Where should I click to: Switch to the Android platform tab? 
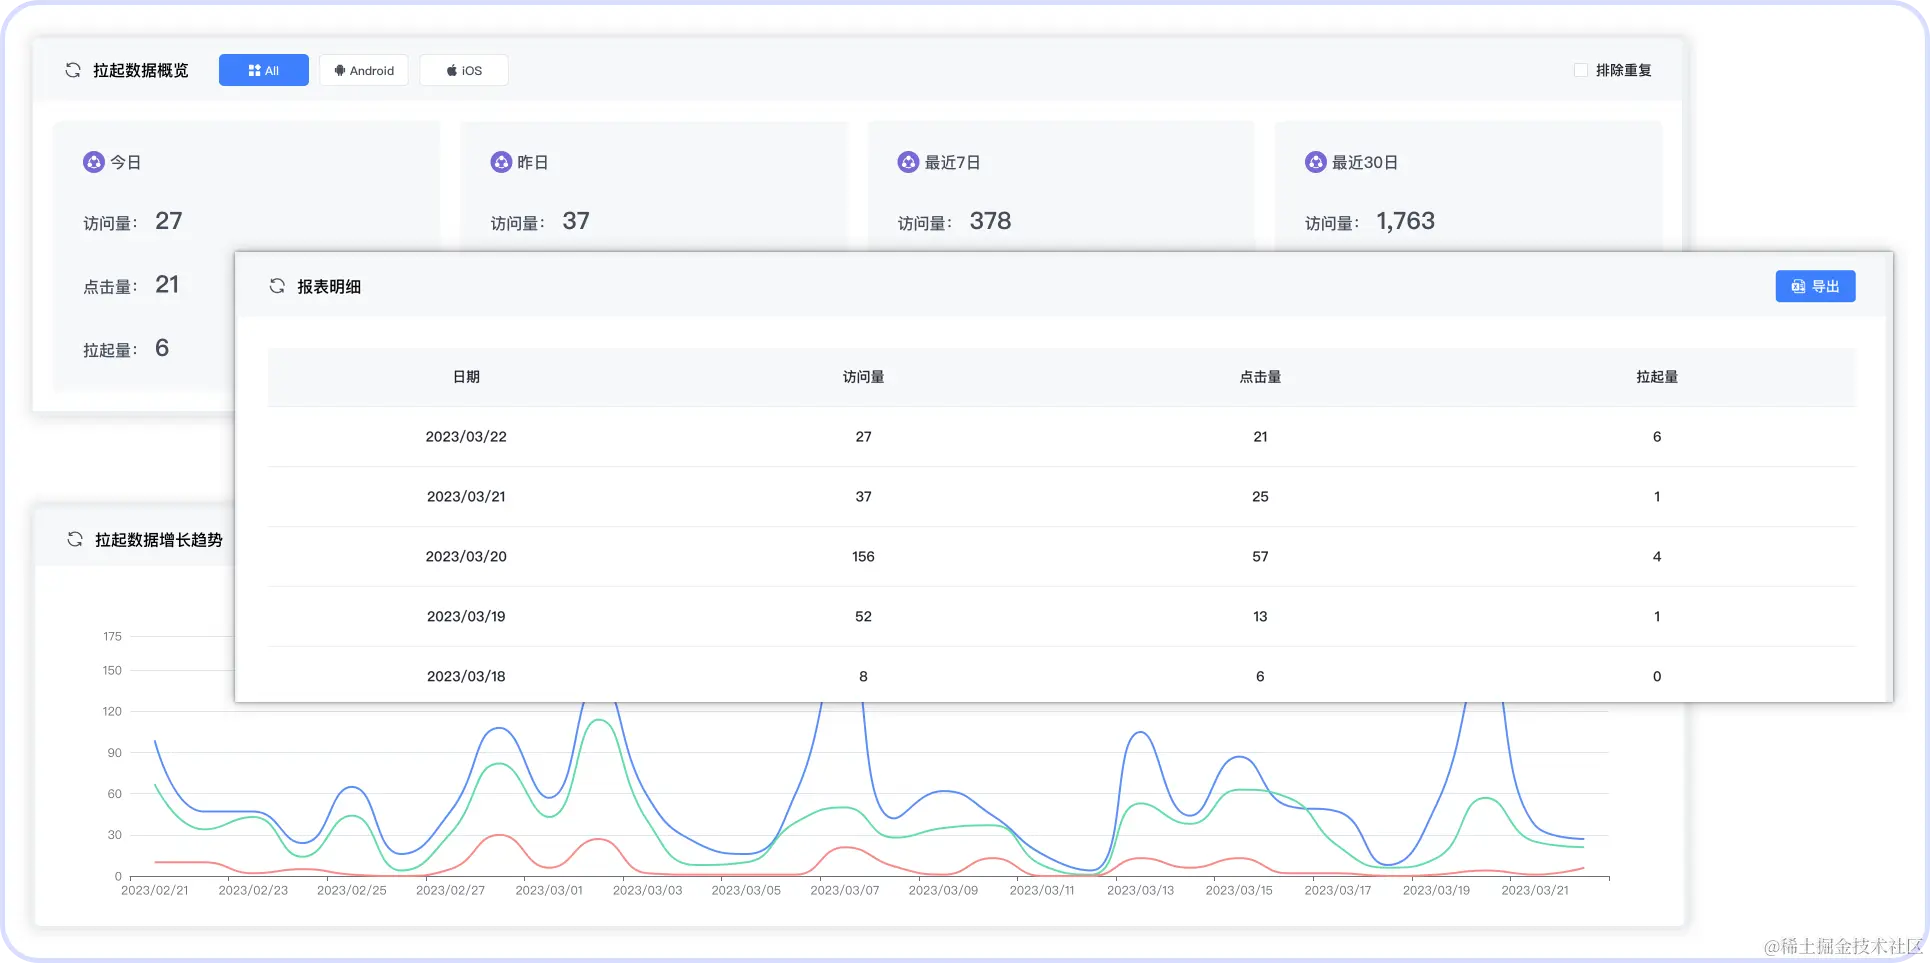coord(364,70)
